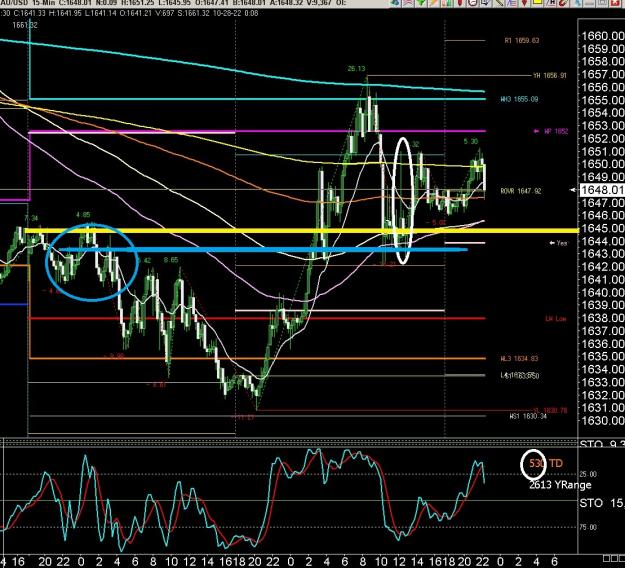Click the lightning bolt toolbar icon
Screen dimensions: 625x568
click(434, 3)
